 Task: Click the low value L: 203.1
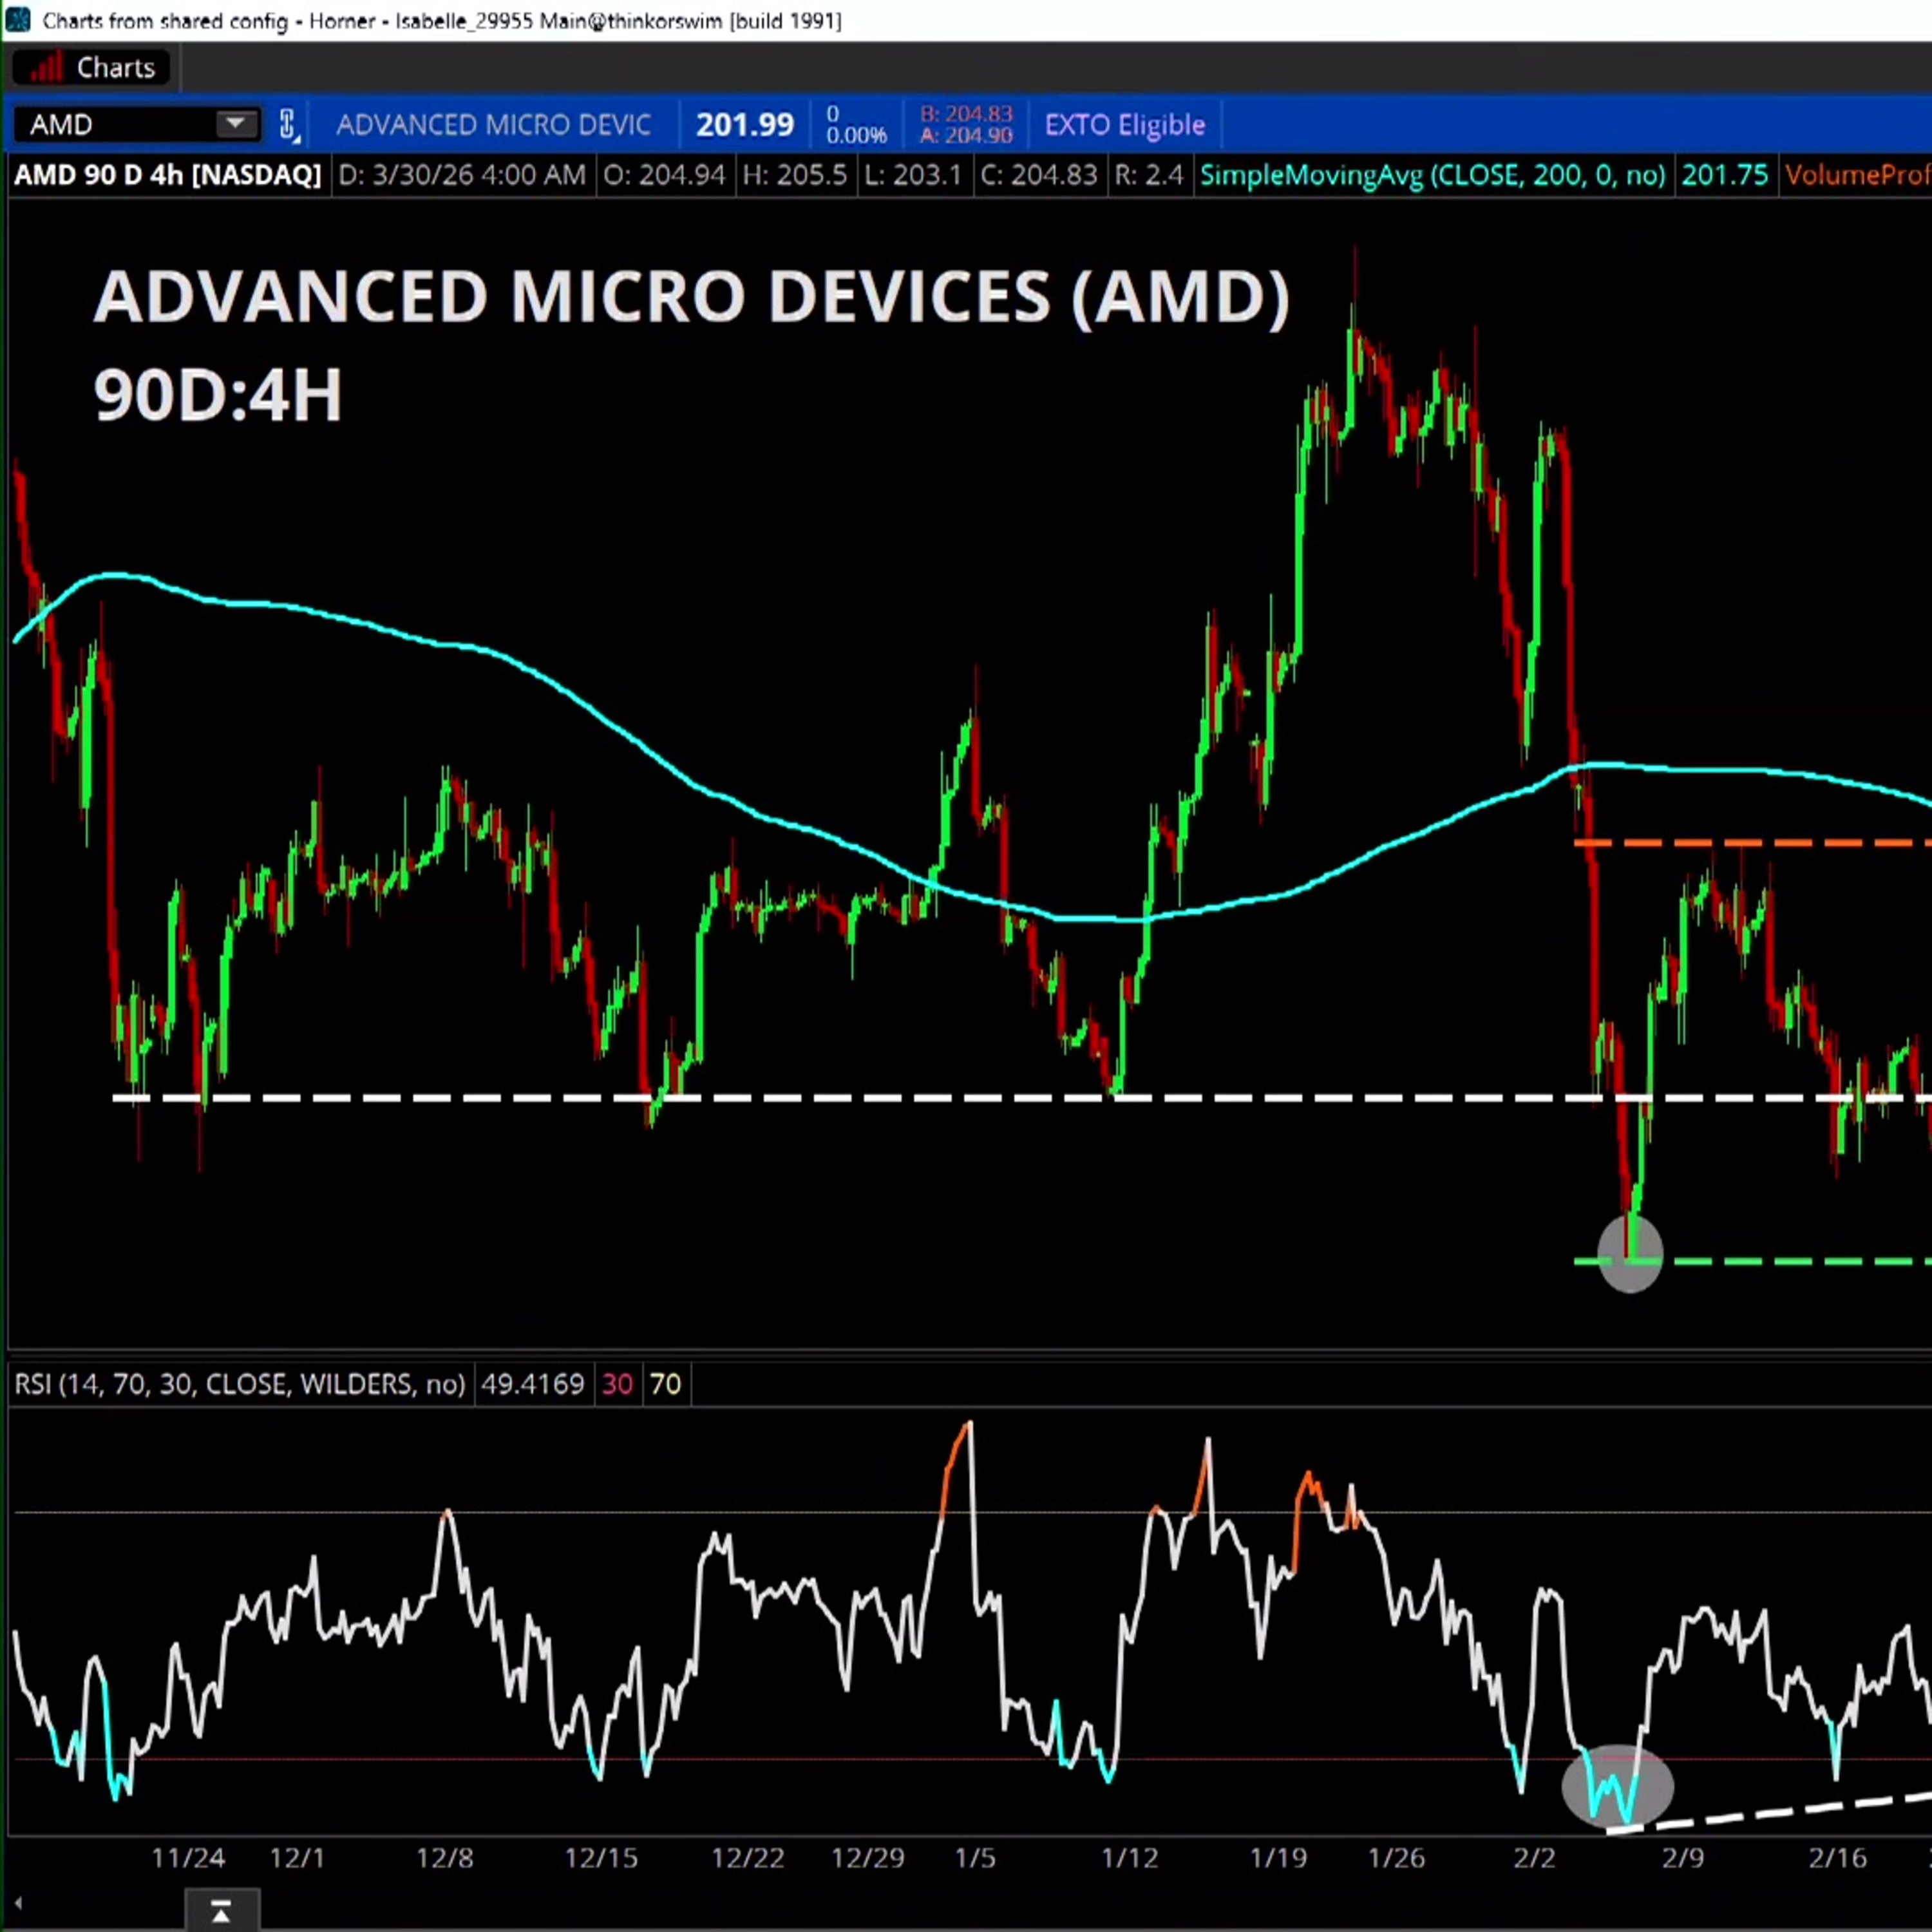[x=913, y=175]
